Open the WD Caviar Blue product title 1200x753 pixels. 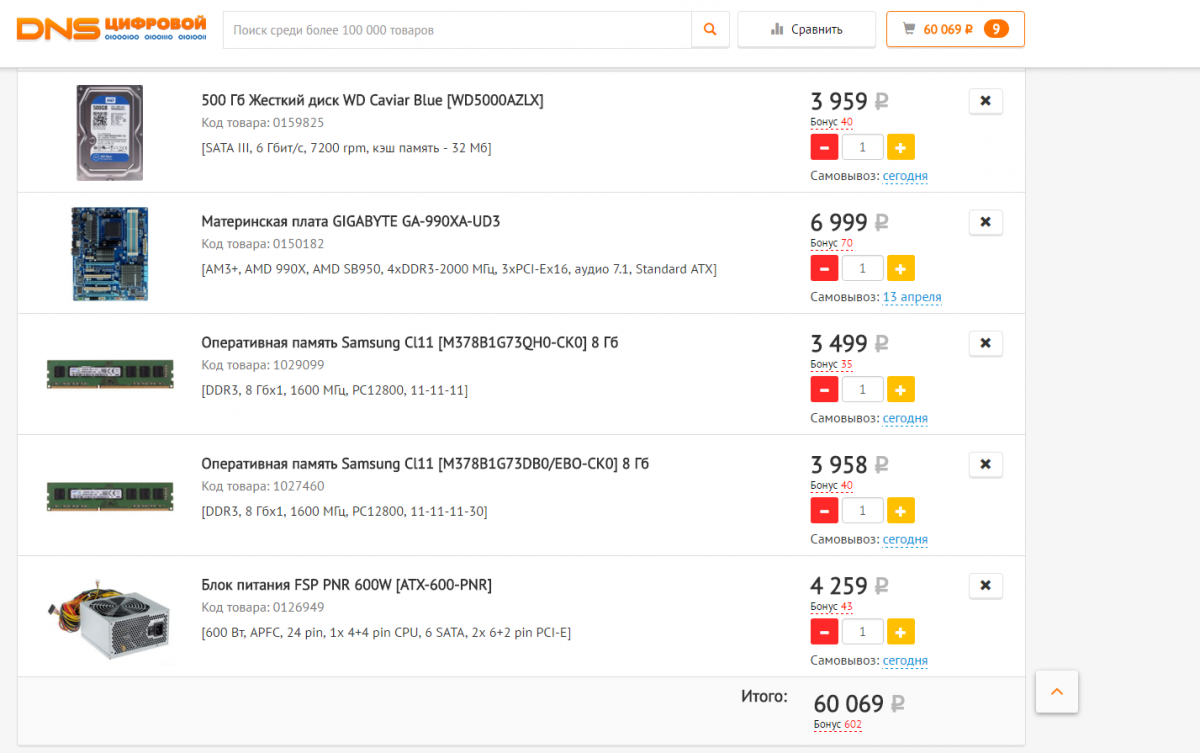click(x=372, y=100)
